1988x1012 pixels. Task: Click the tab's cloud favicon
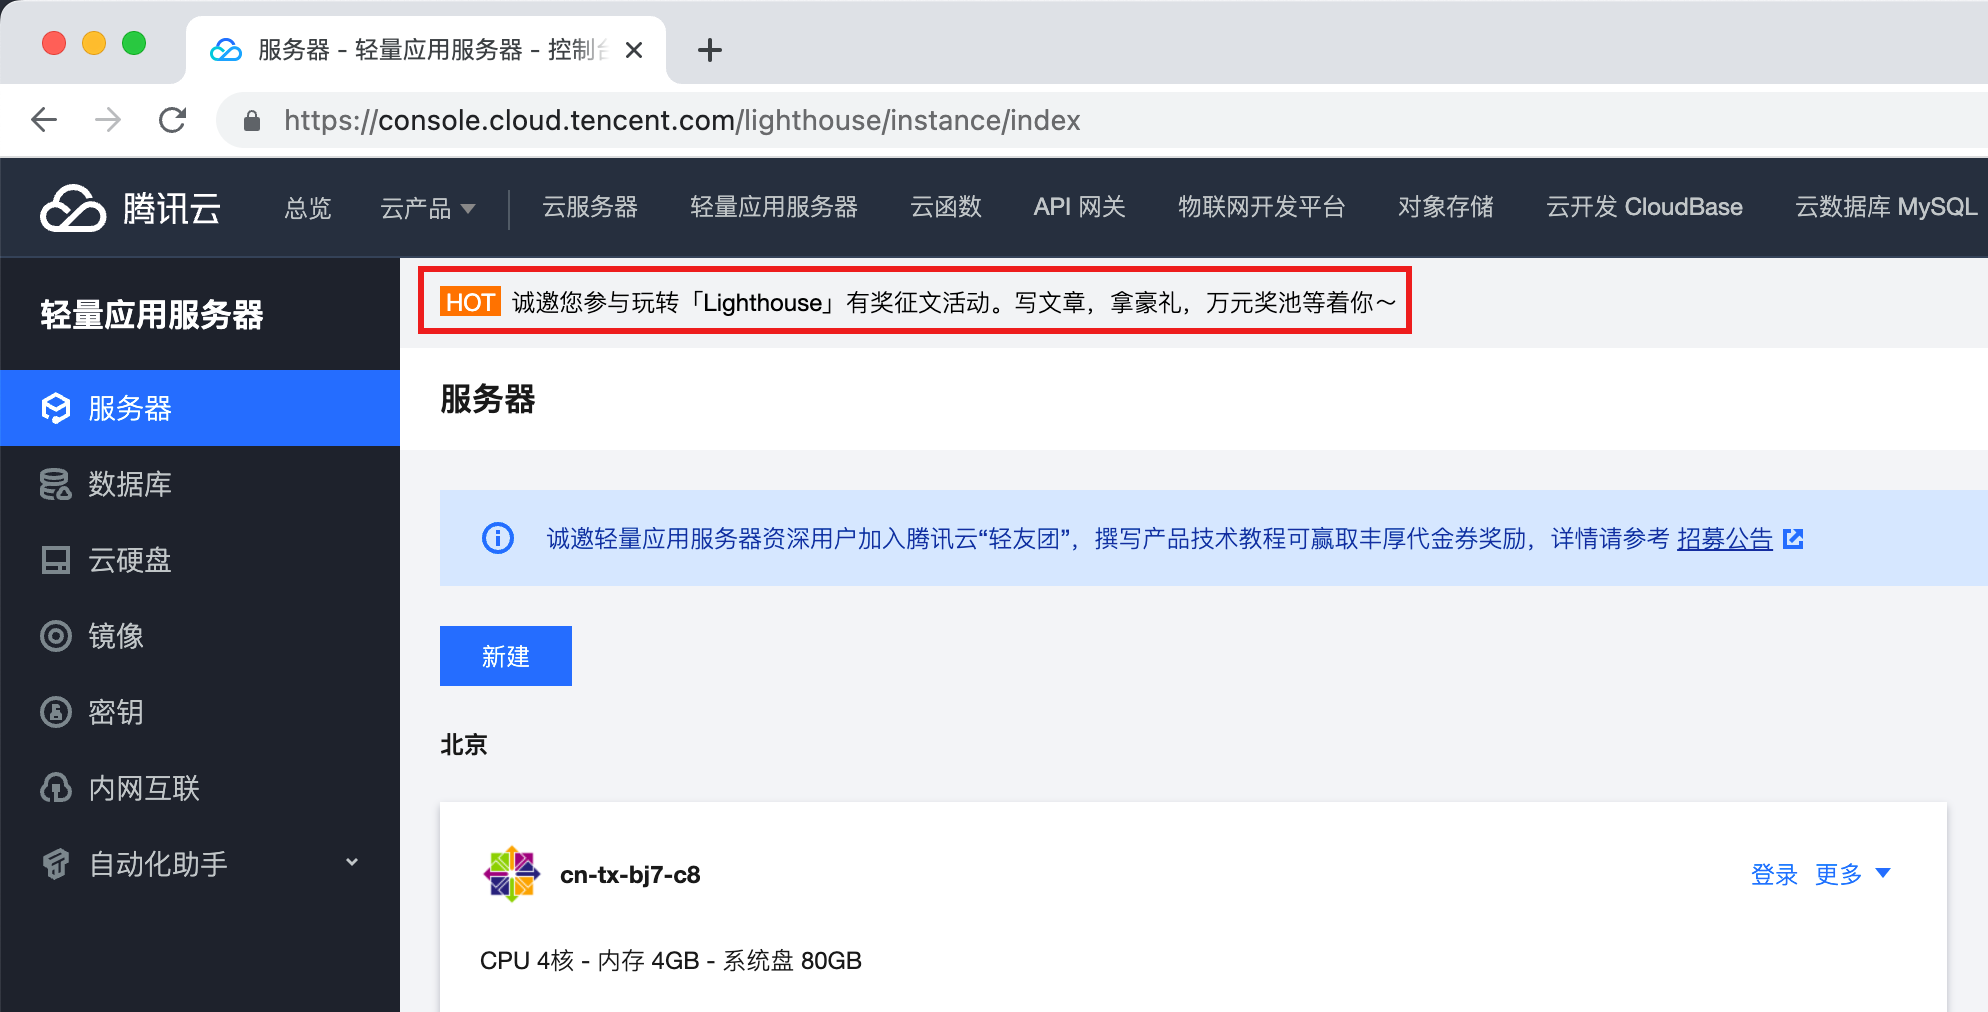pos(226,50)
